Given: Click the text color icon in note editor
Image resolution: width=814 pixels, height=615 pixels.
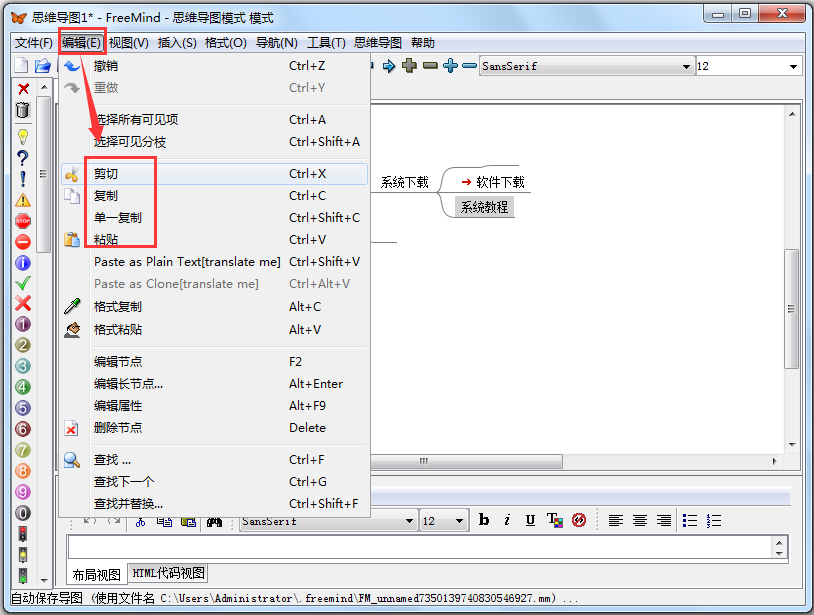Looking at the screenshot, I should 554,520.
